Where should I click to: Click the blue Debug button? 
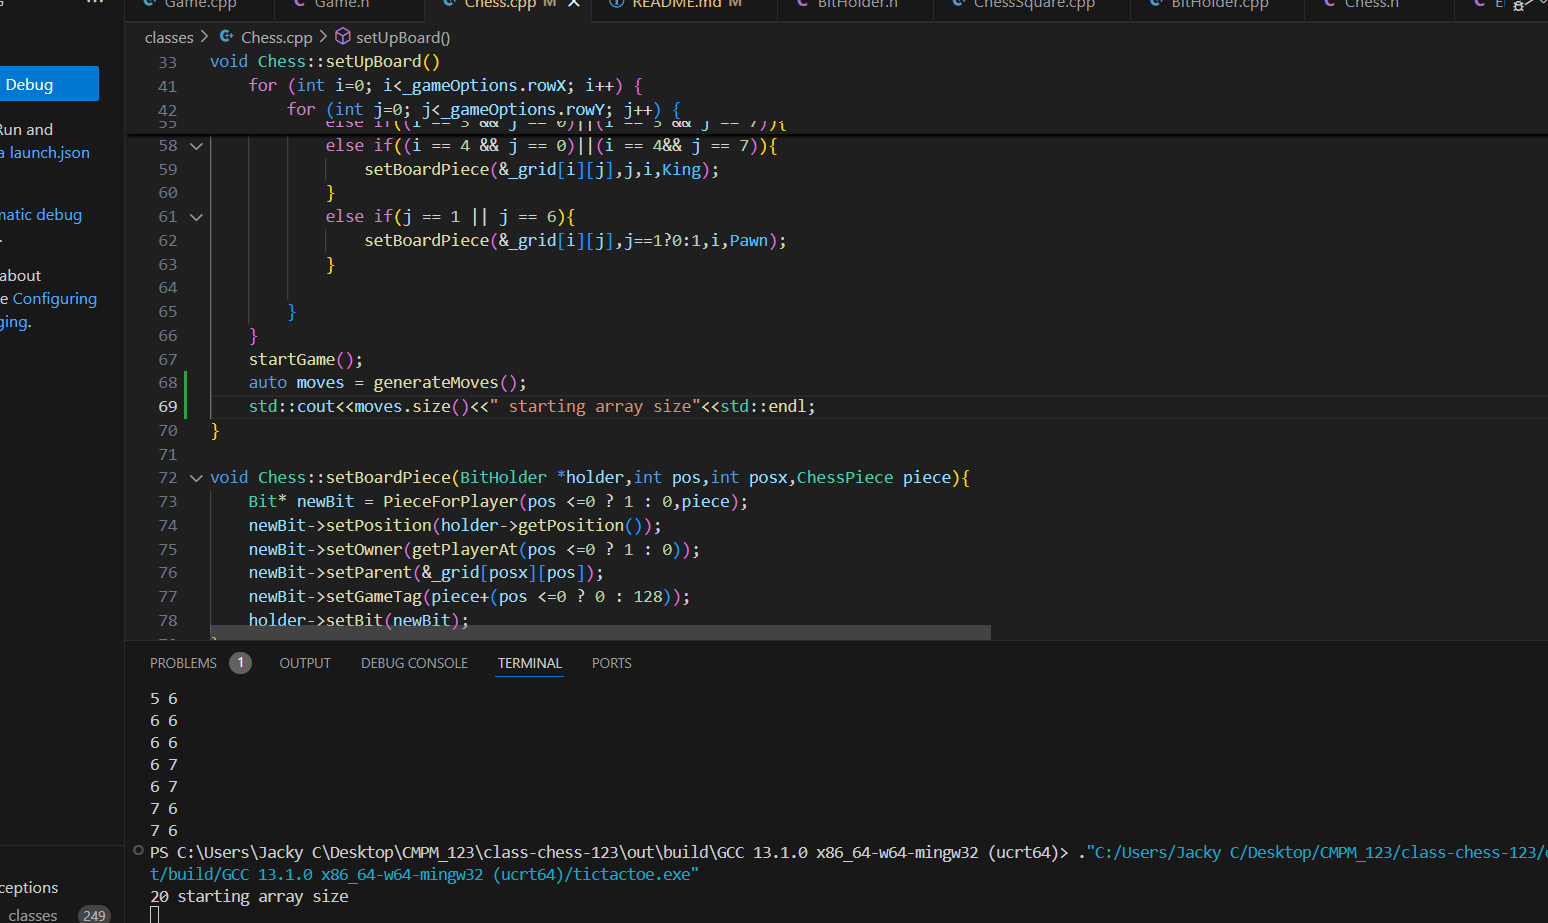click(48, 84)
